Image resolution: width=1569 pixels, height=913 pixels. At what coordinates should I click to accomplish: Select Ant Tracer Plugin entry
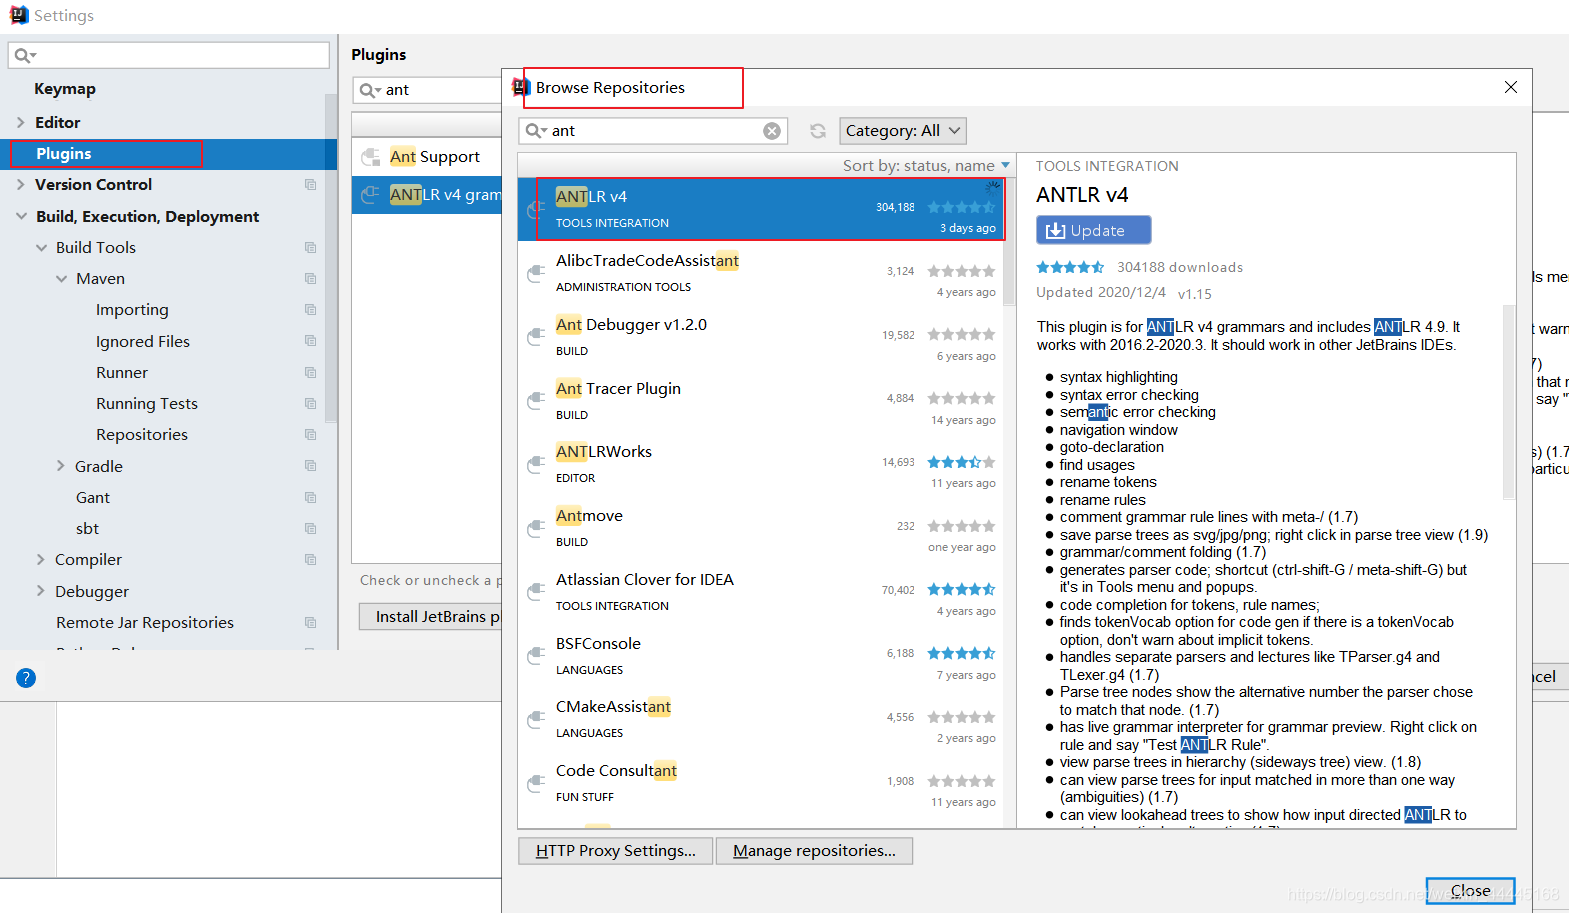(762, 401)
